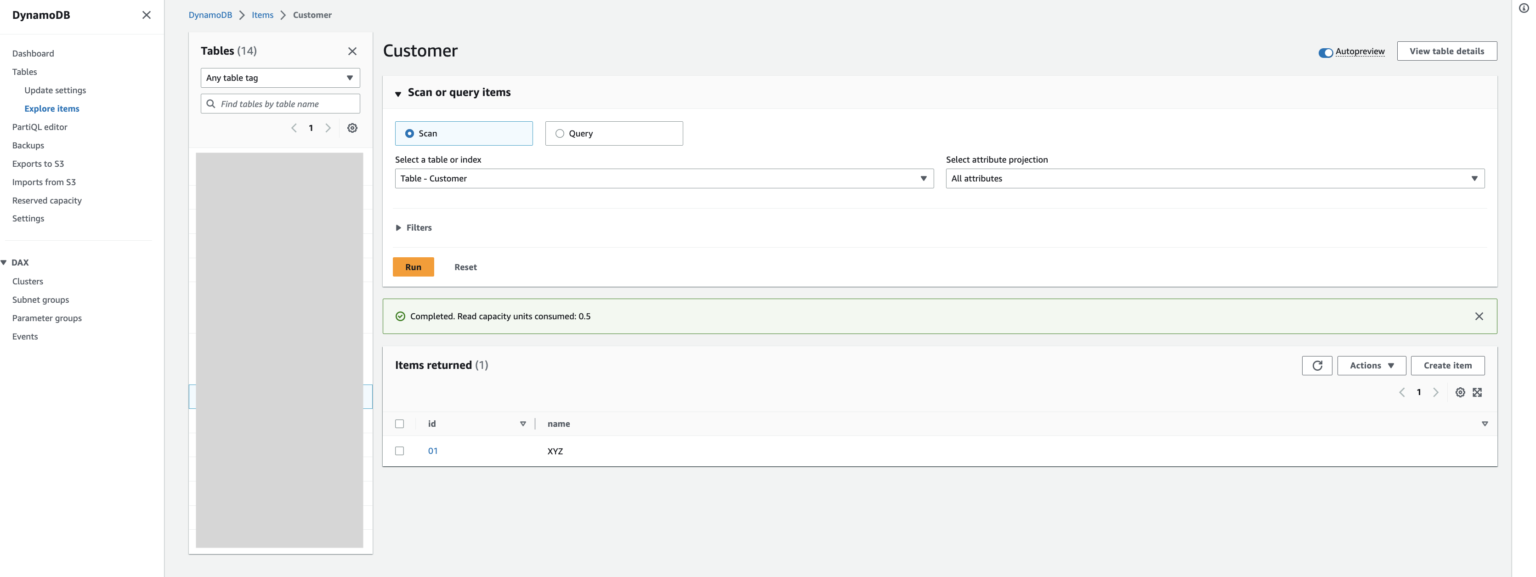Select the Query radio button

pyautogui.click(x=560, y=133)
